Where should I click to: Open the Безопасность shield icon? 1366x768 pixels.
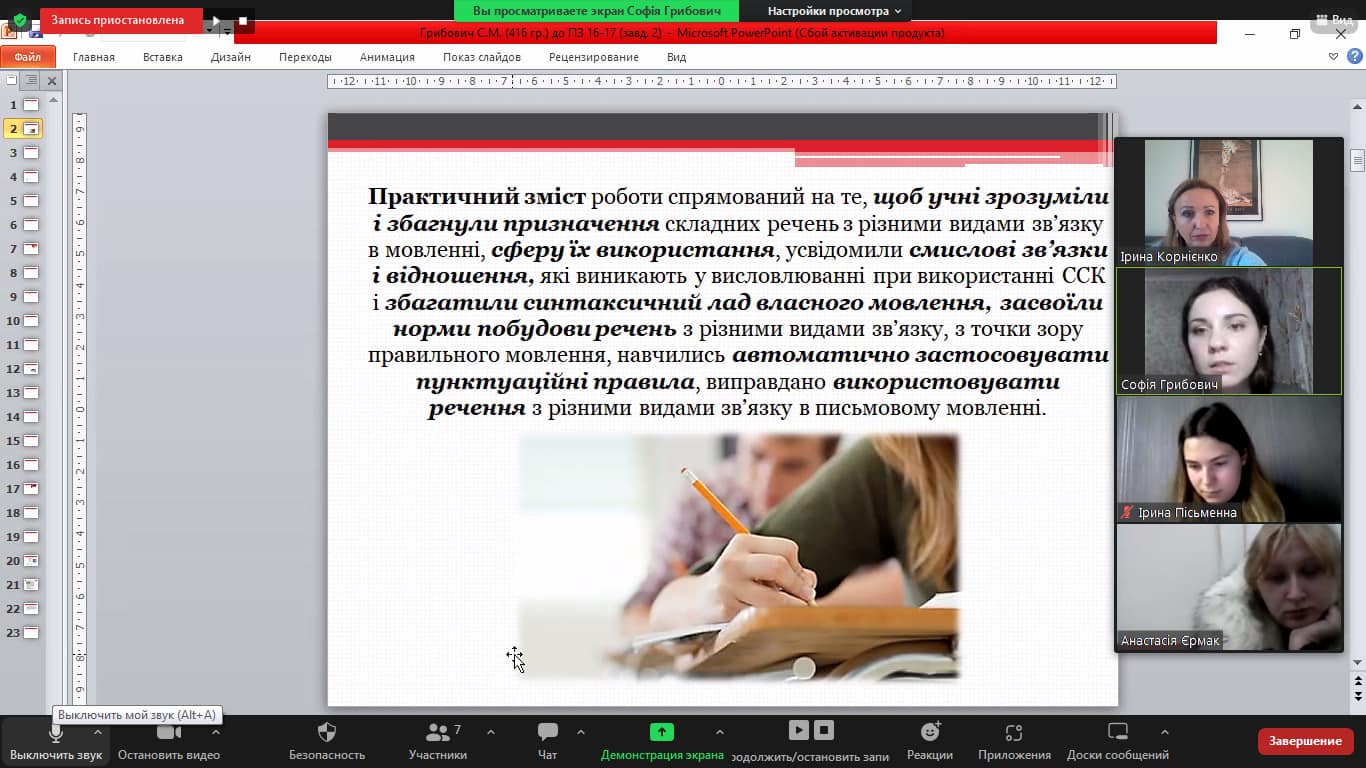326,732
